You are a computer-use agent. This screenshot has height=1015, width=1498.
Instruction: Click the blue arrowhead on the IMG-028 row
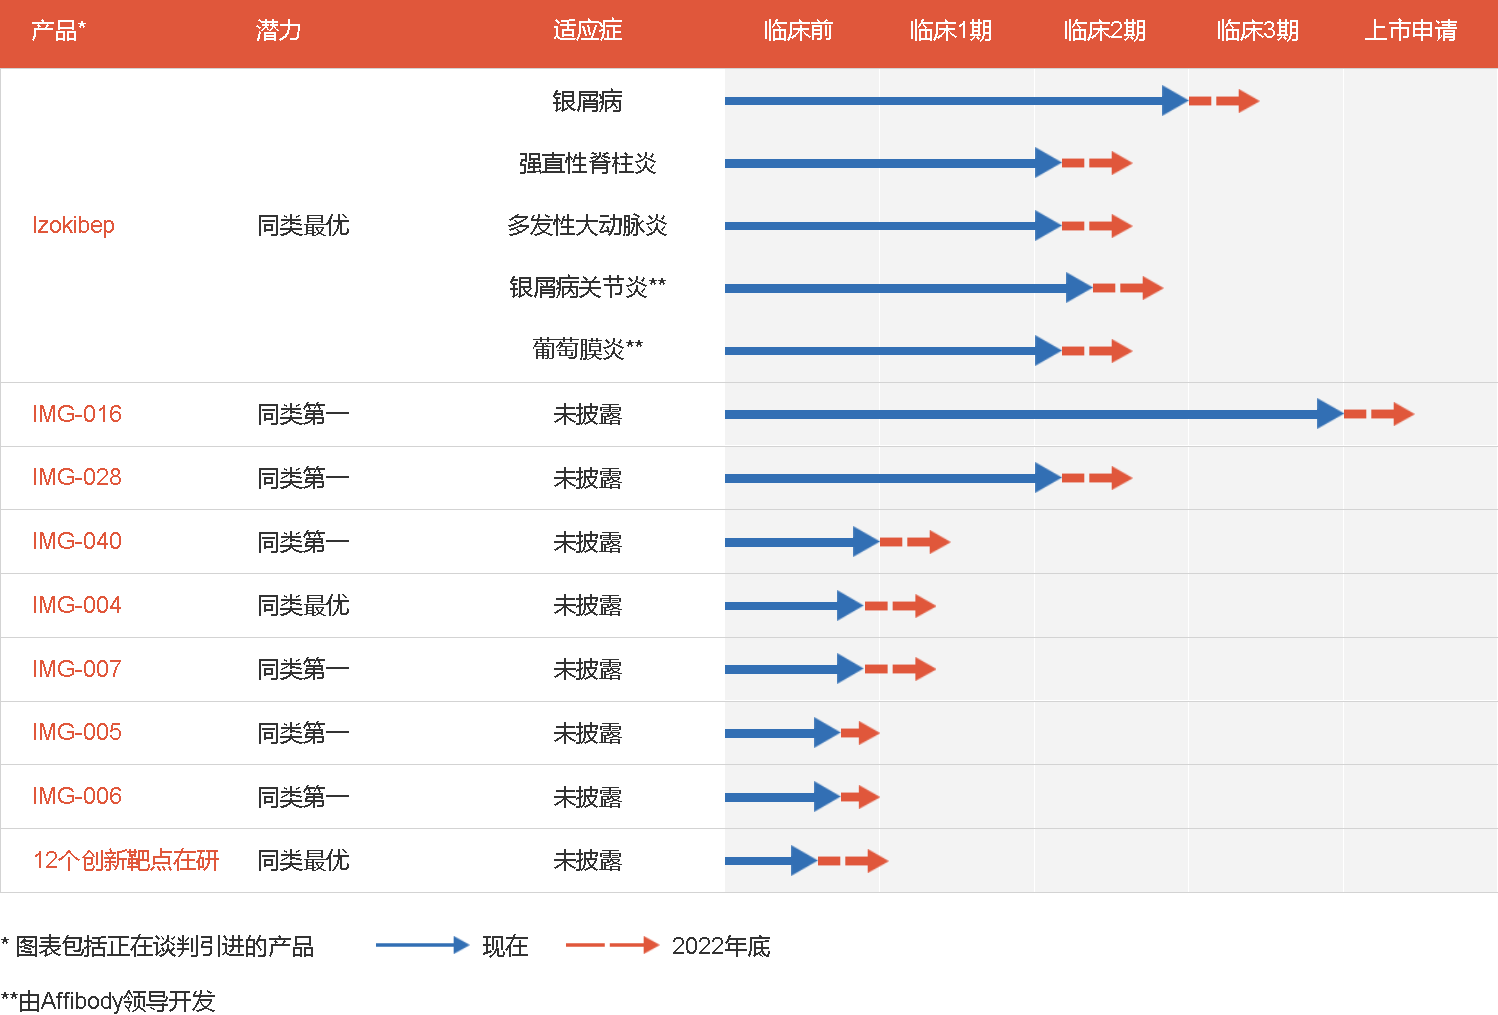click(1048, 478)
